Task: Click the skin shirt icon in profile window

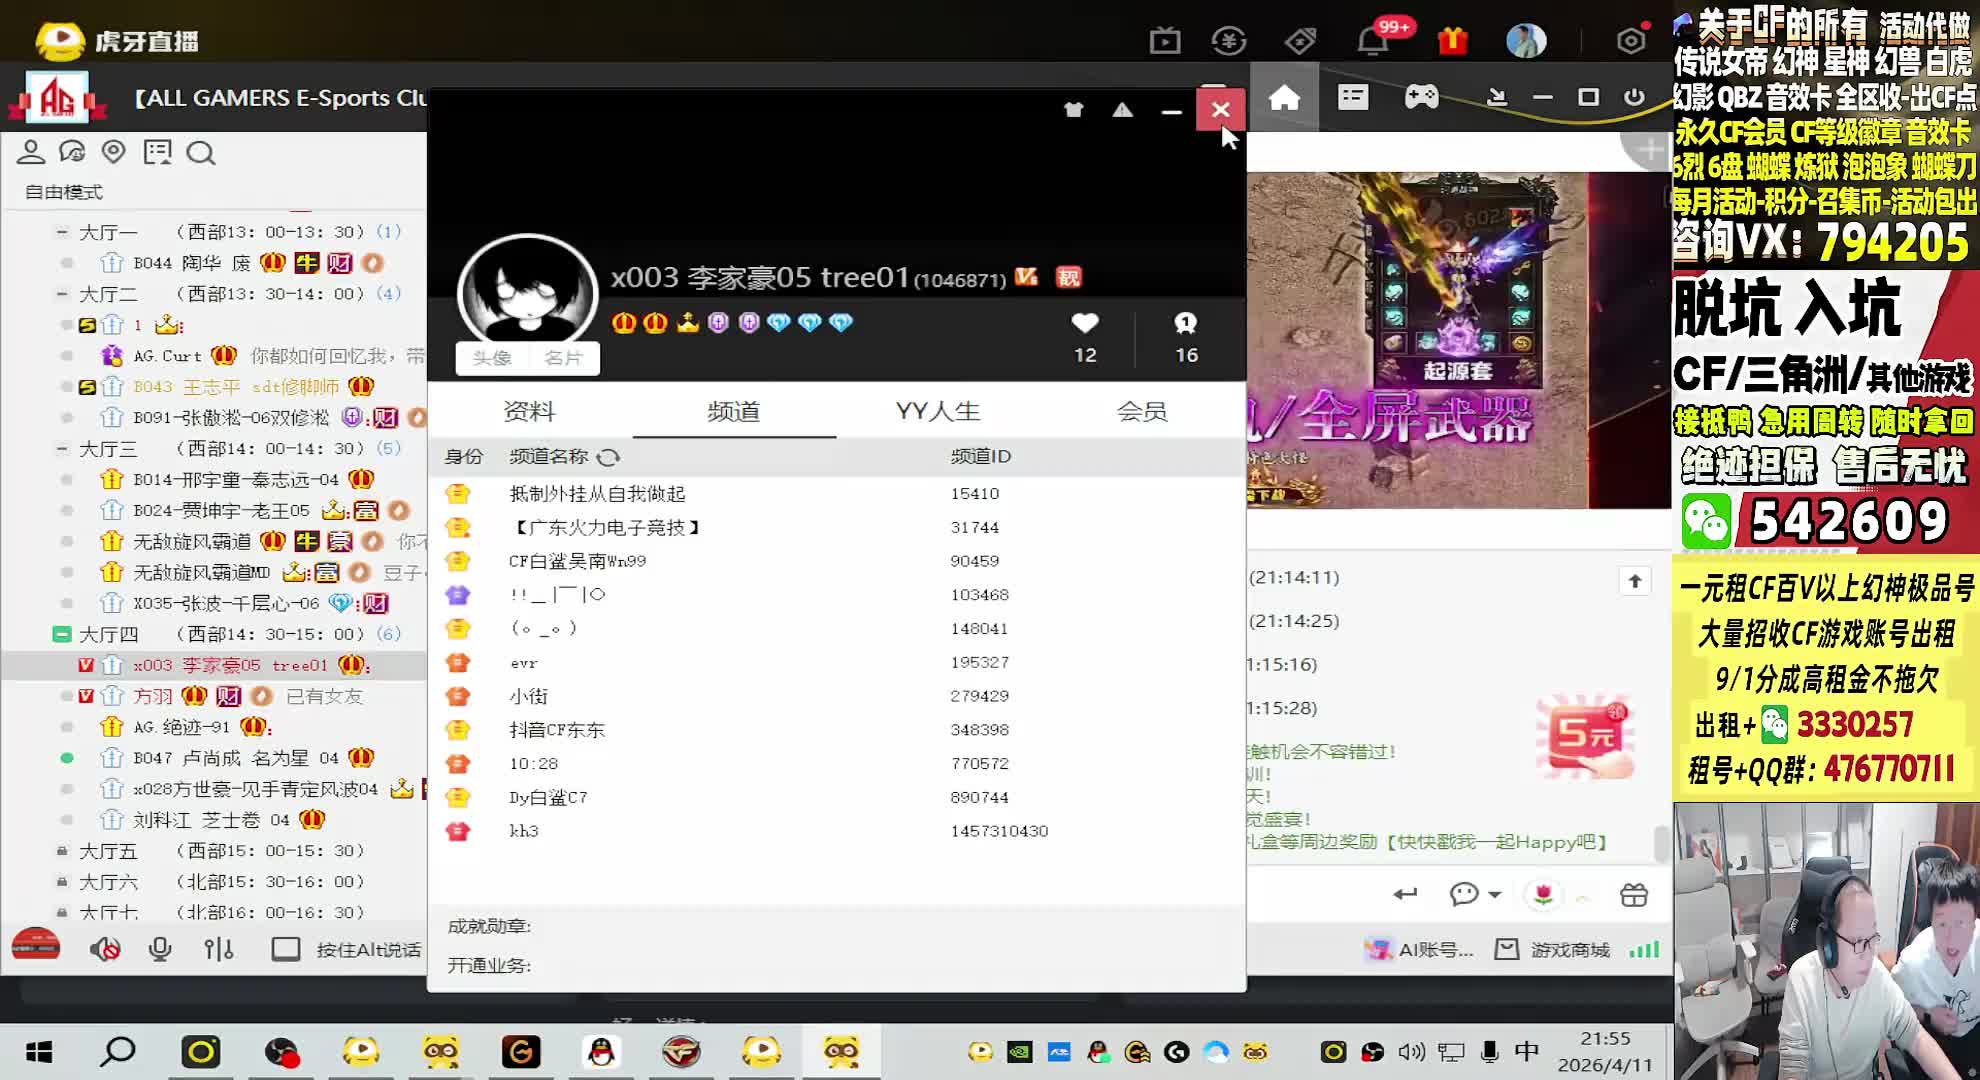Action: 1074,110
